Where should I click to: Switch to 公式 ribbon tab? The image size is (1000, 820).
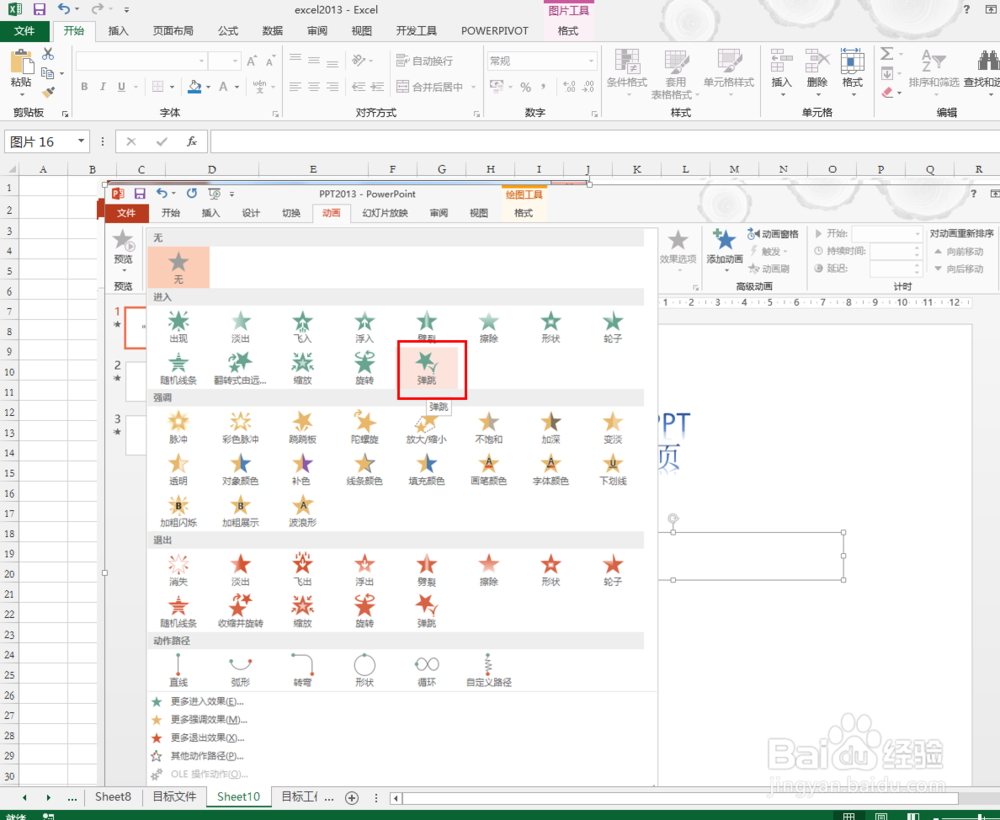(x=228, y=31)
